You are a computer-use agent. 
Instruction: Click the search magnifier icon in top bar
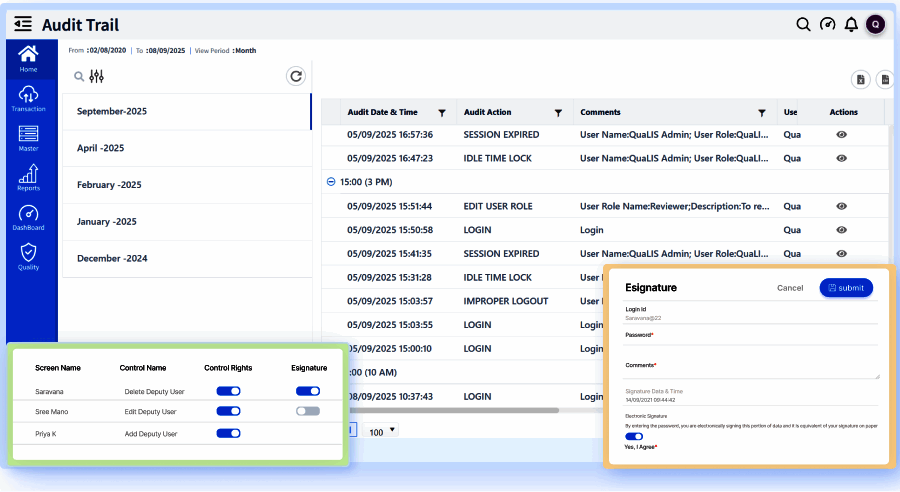[x=803, y=25]
